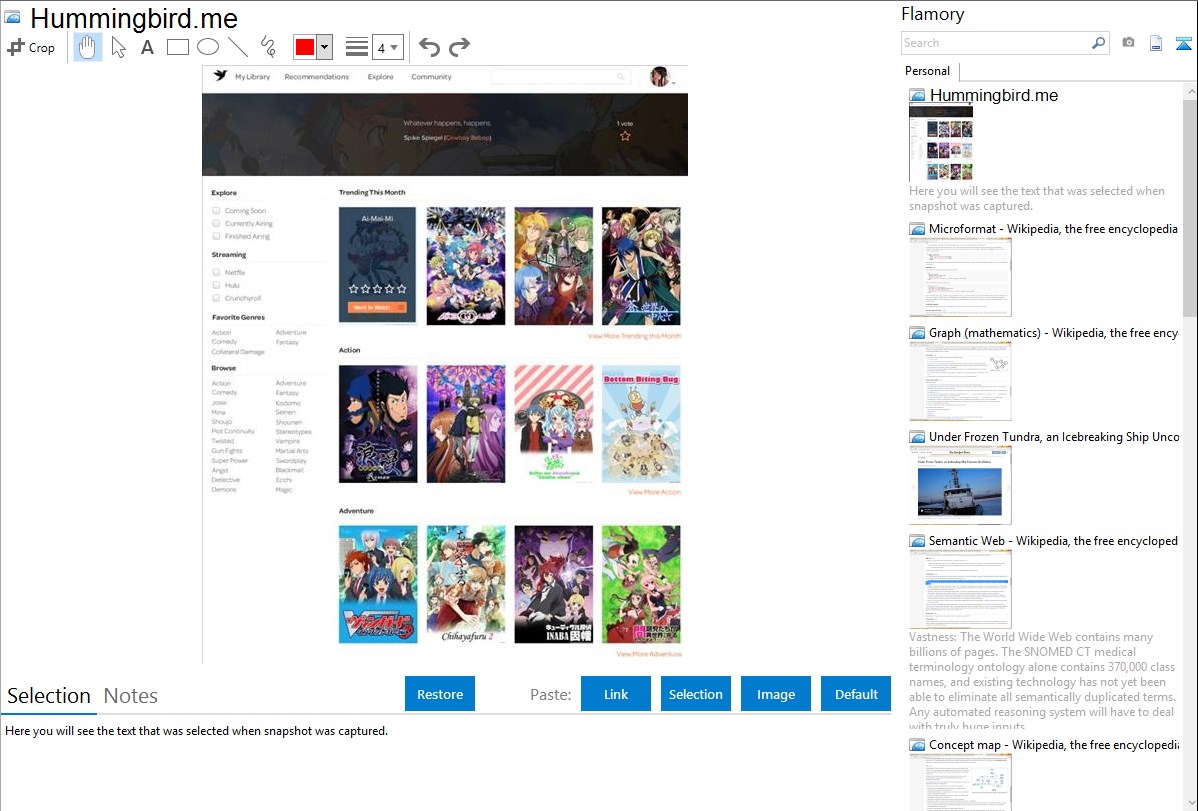Click Hummingbird bird logo in snapshot
Viewport: 1198px width, 811px height.
click(220, 75)
